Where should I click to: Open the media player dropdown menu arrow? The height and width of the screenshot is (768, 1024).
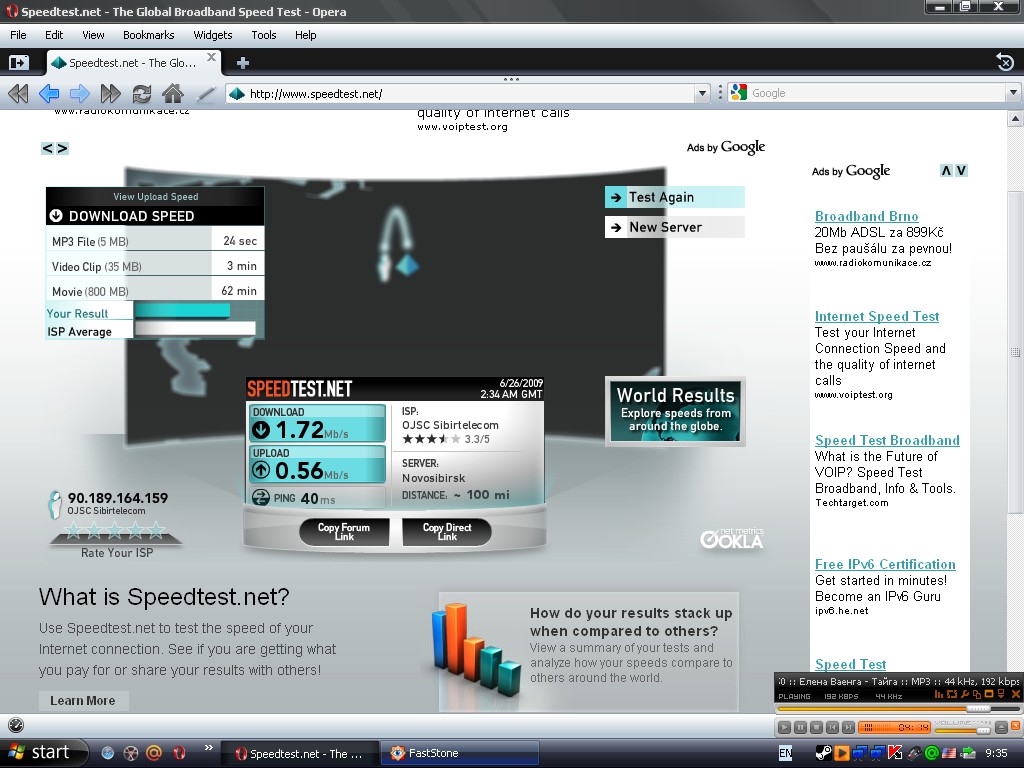coord(1001,694)
